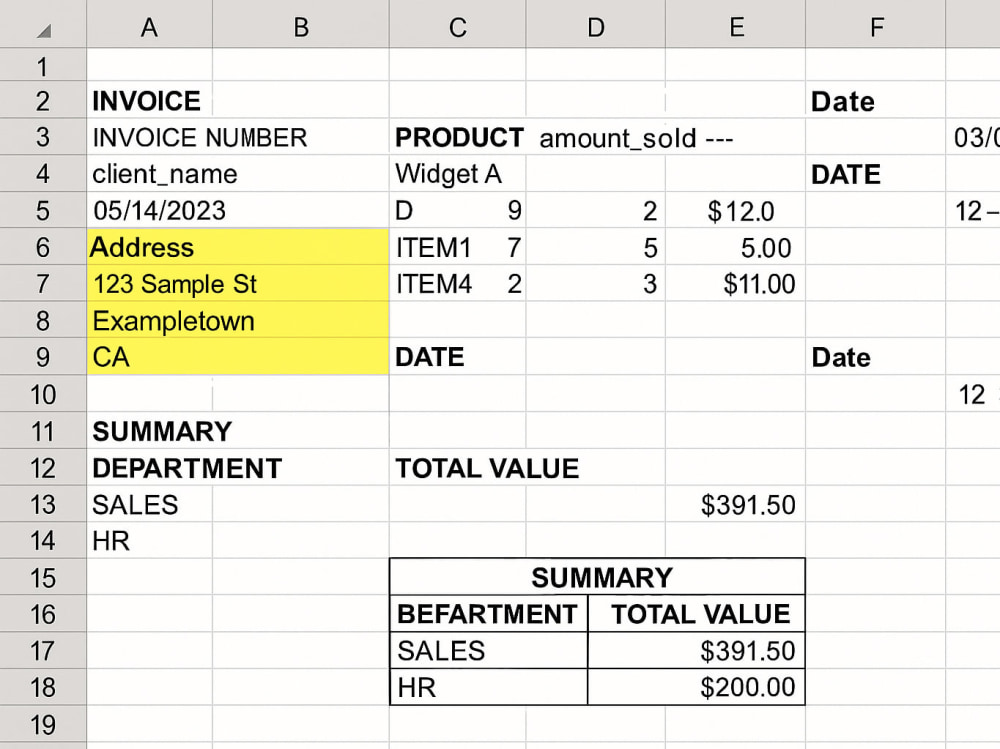
Task: Click the 123 Sample St cell
Action: click(x=238, y=283)
